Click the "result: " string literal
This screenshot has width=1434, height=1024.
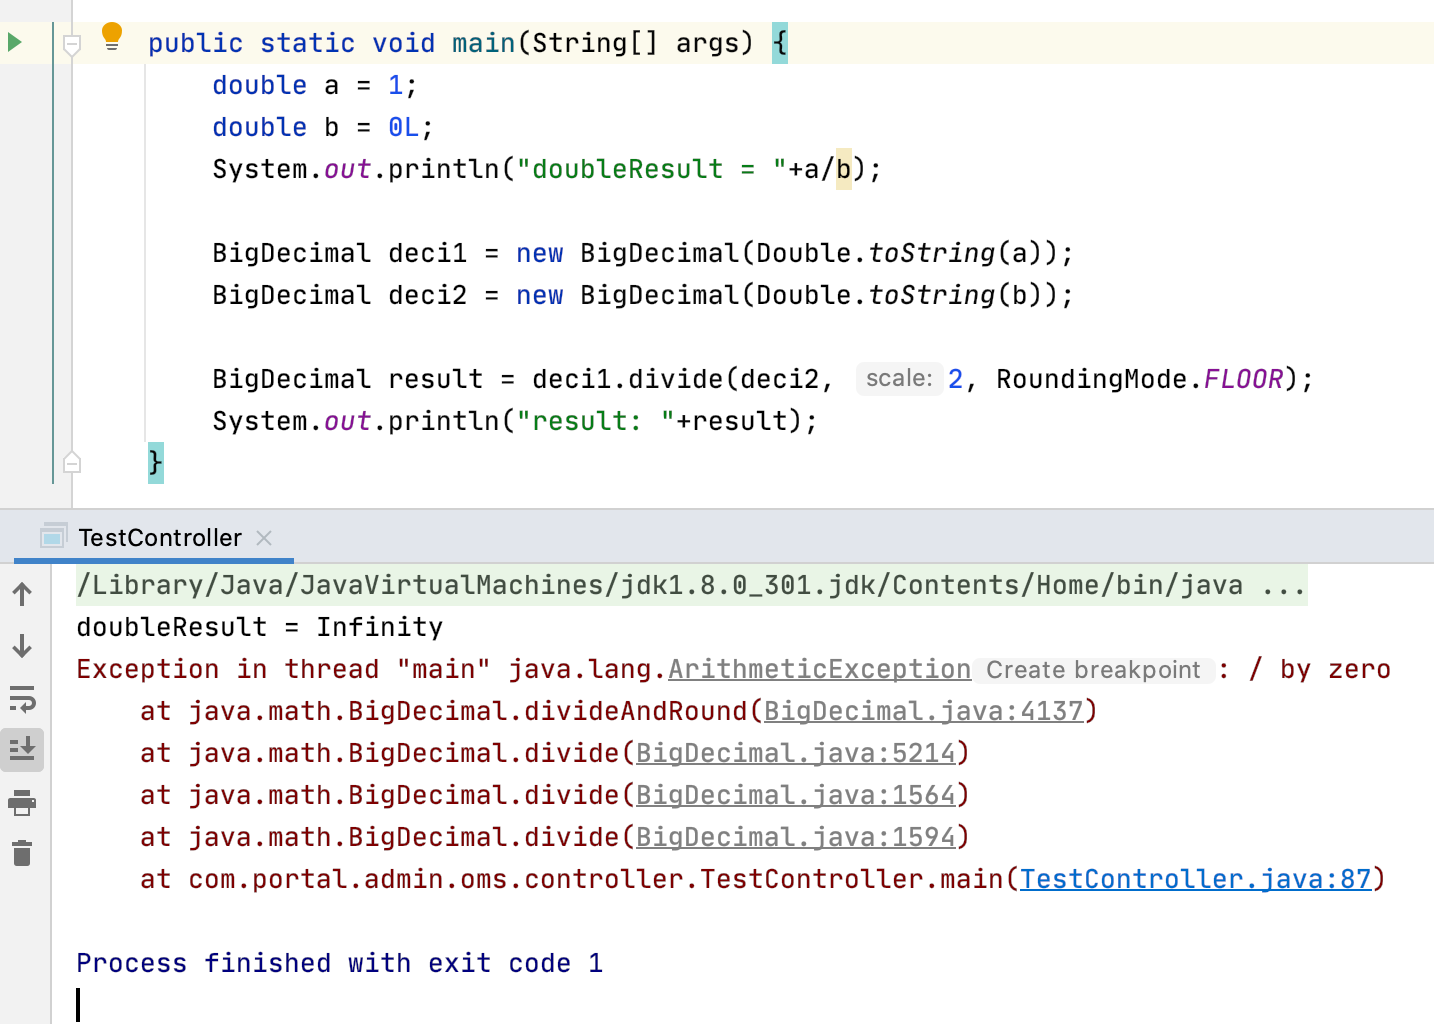595,421
